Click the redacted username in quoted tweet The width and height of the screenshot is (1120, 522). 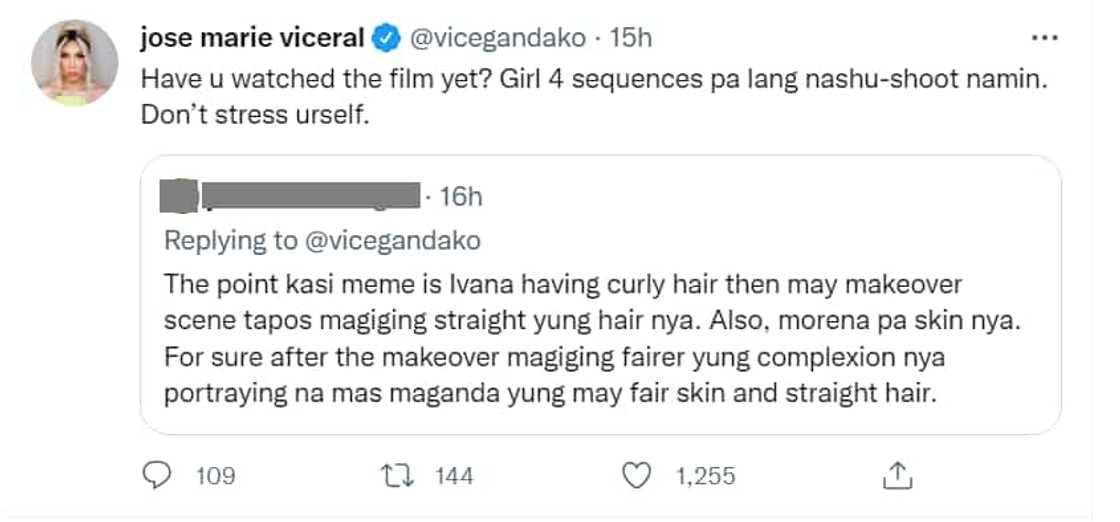(x=308, y=196)
